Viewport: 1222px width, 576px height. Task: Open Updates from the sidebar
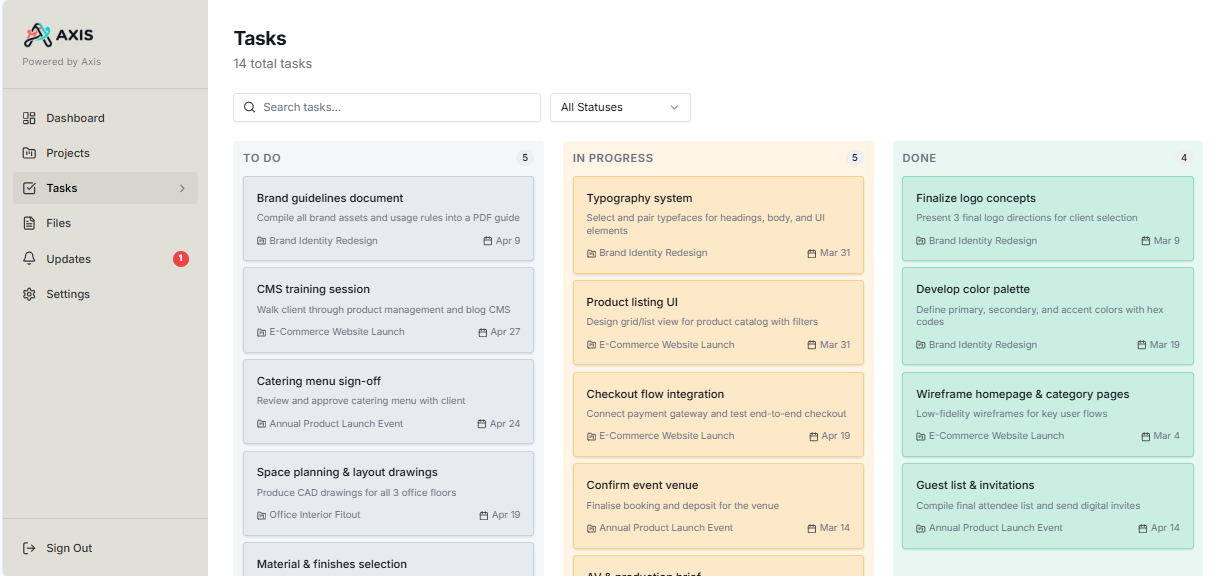105,259
